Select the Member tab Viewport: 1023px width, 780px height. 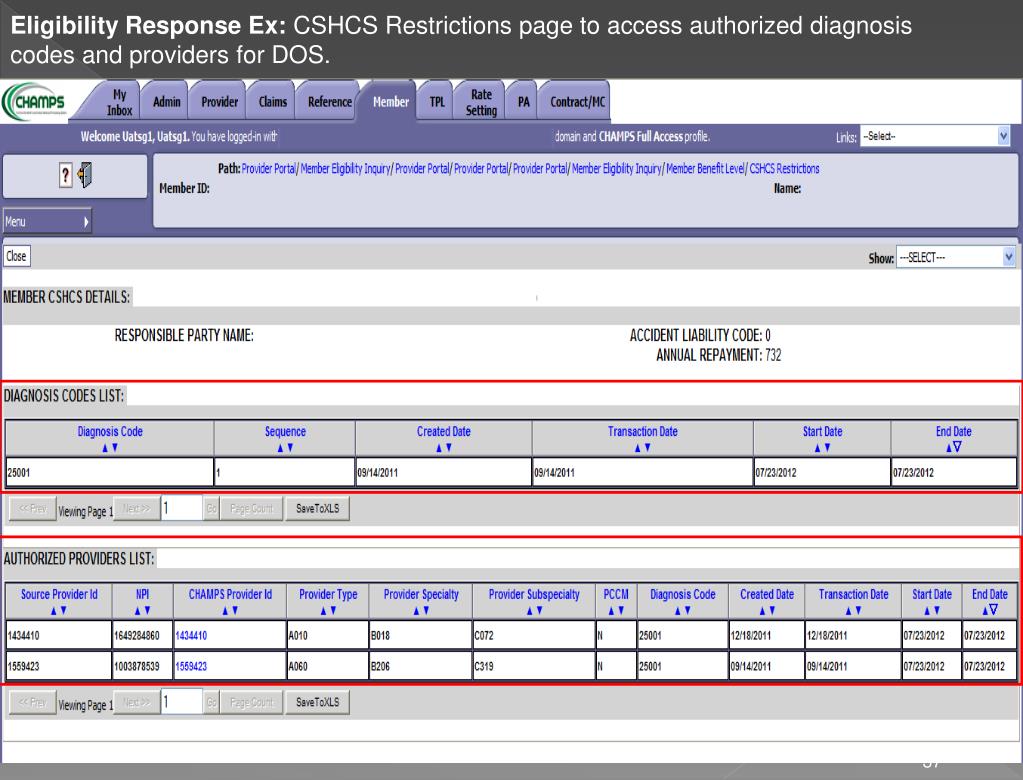click(390, 102)
